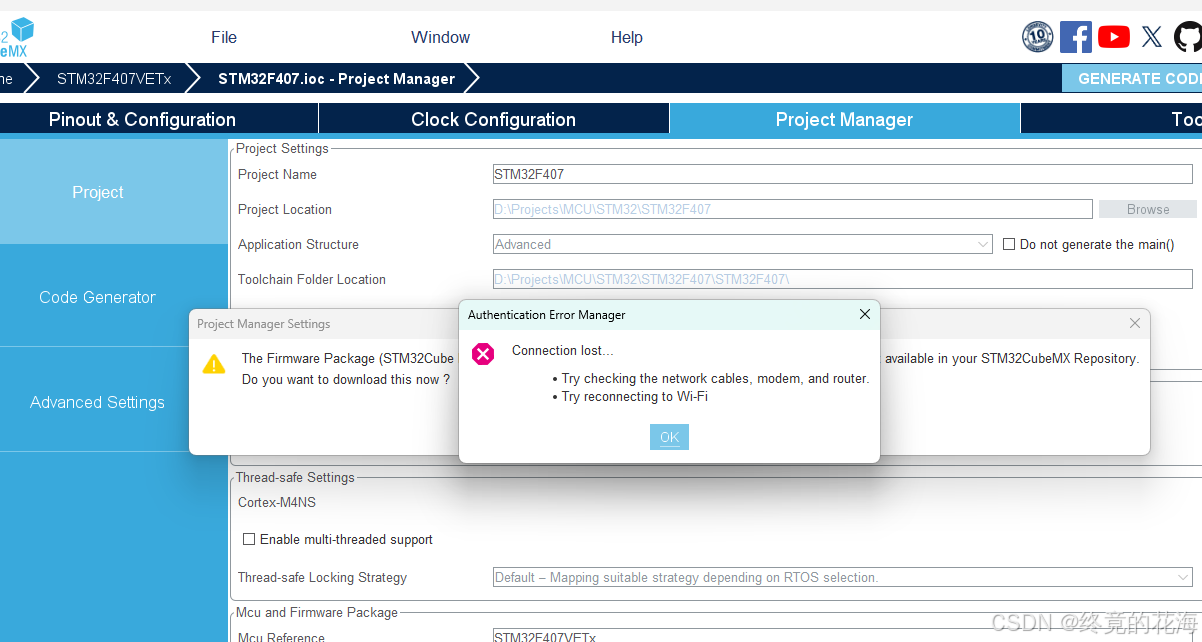Image resolution: width=1202 pixels, height=642 pixels.
Task: Click the Browse button for Project Location
Action: (x=1148, y=209)
